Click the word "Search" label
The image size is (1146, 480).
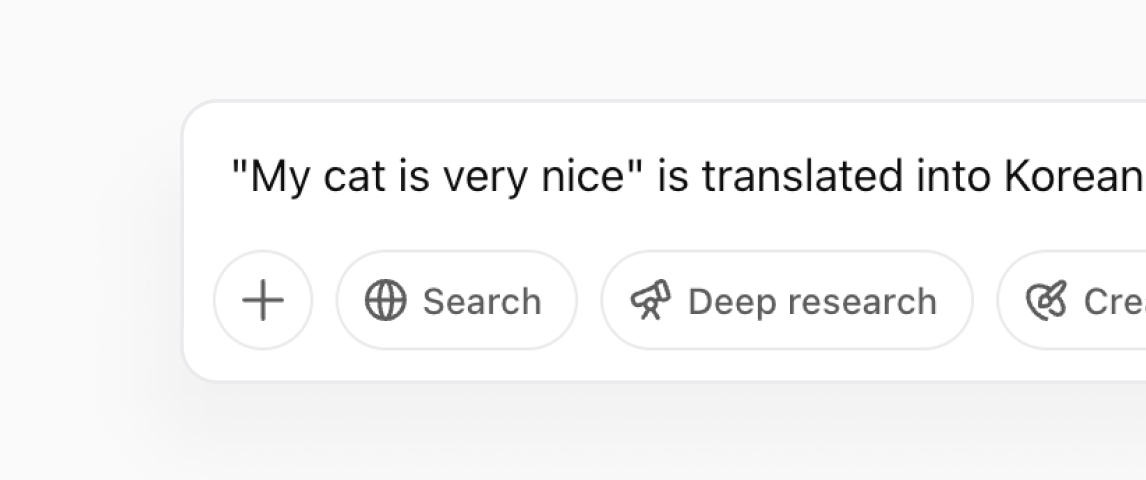pos(482,302)
